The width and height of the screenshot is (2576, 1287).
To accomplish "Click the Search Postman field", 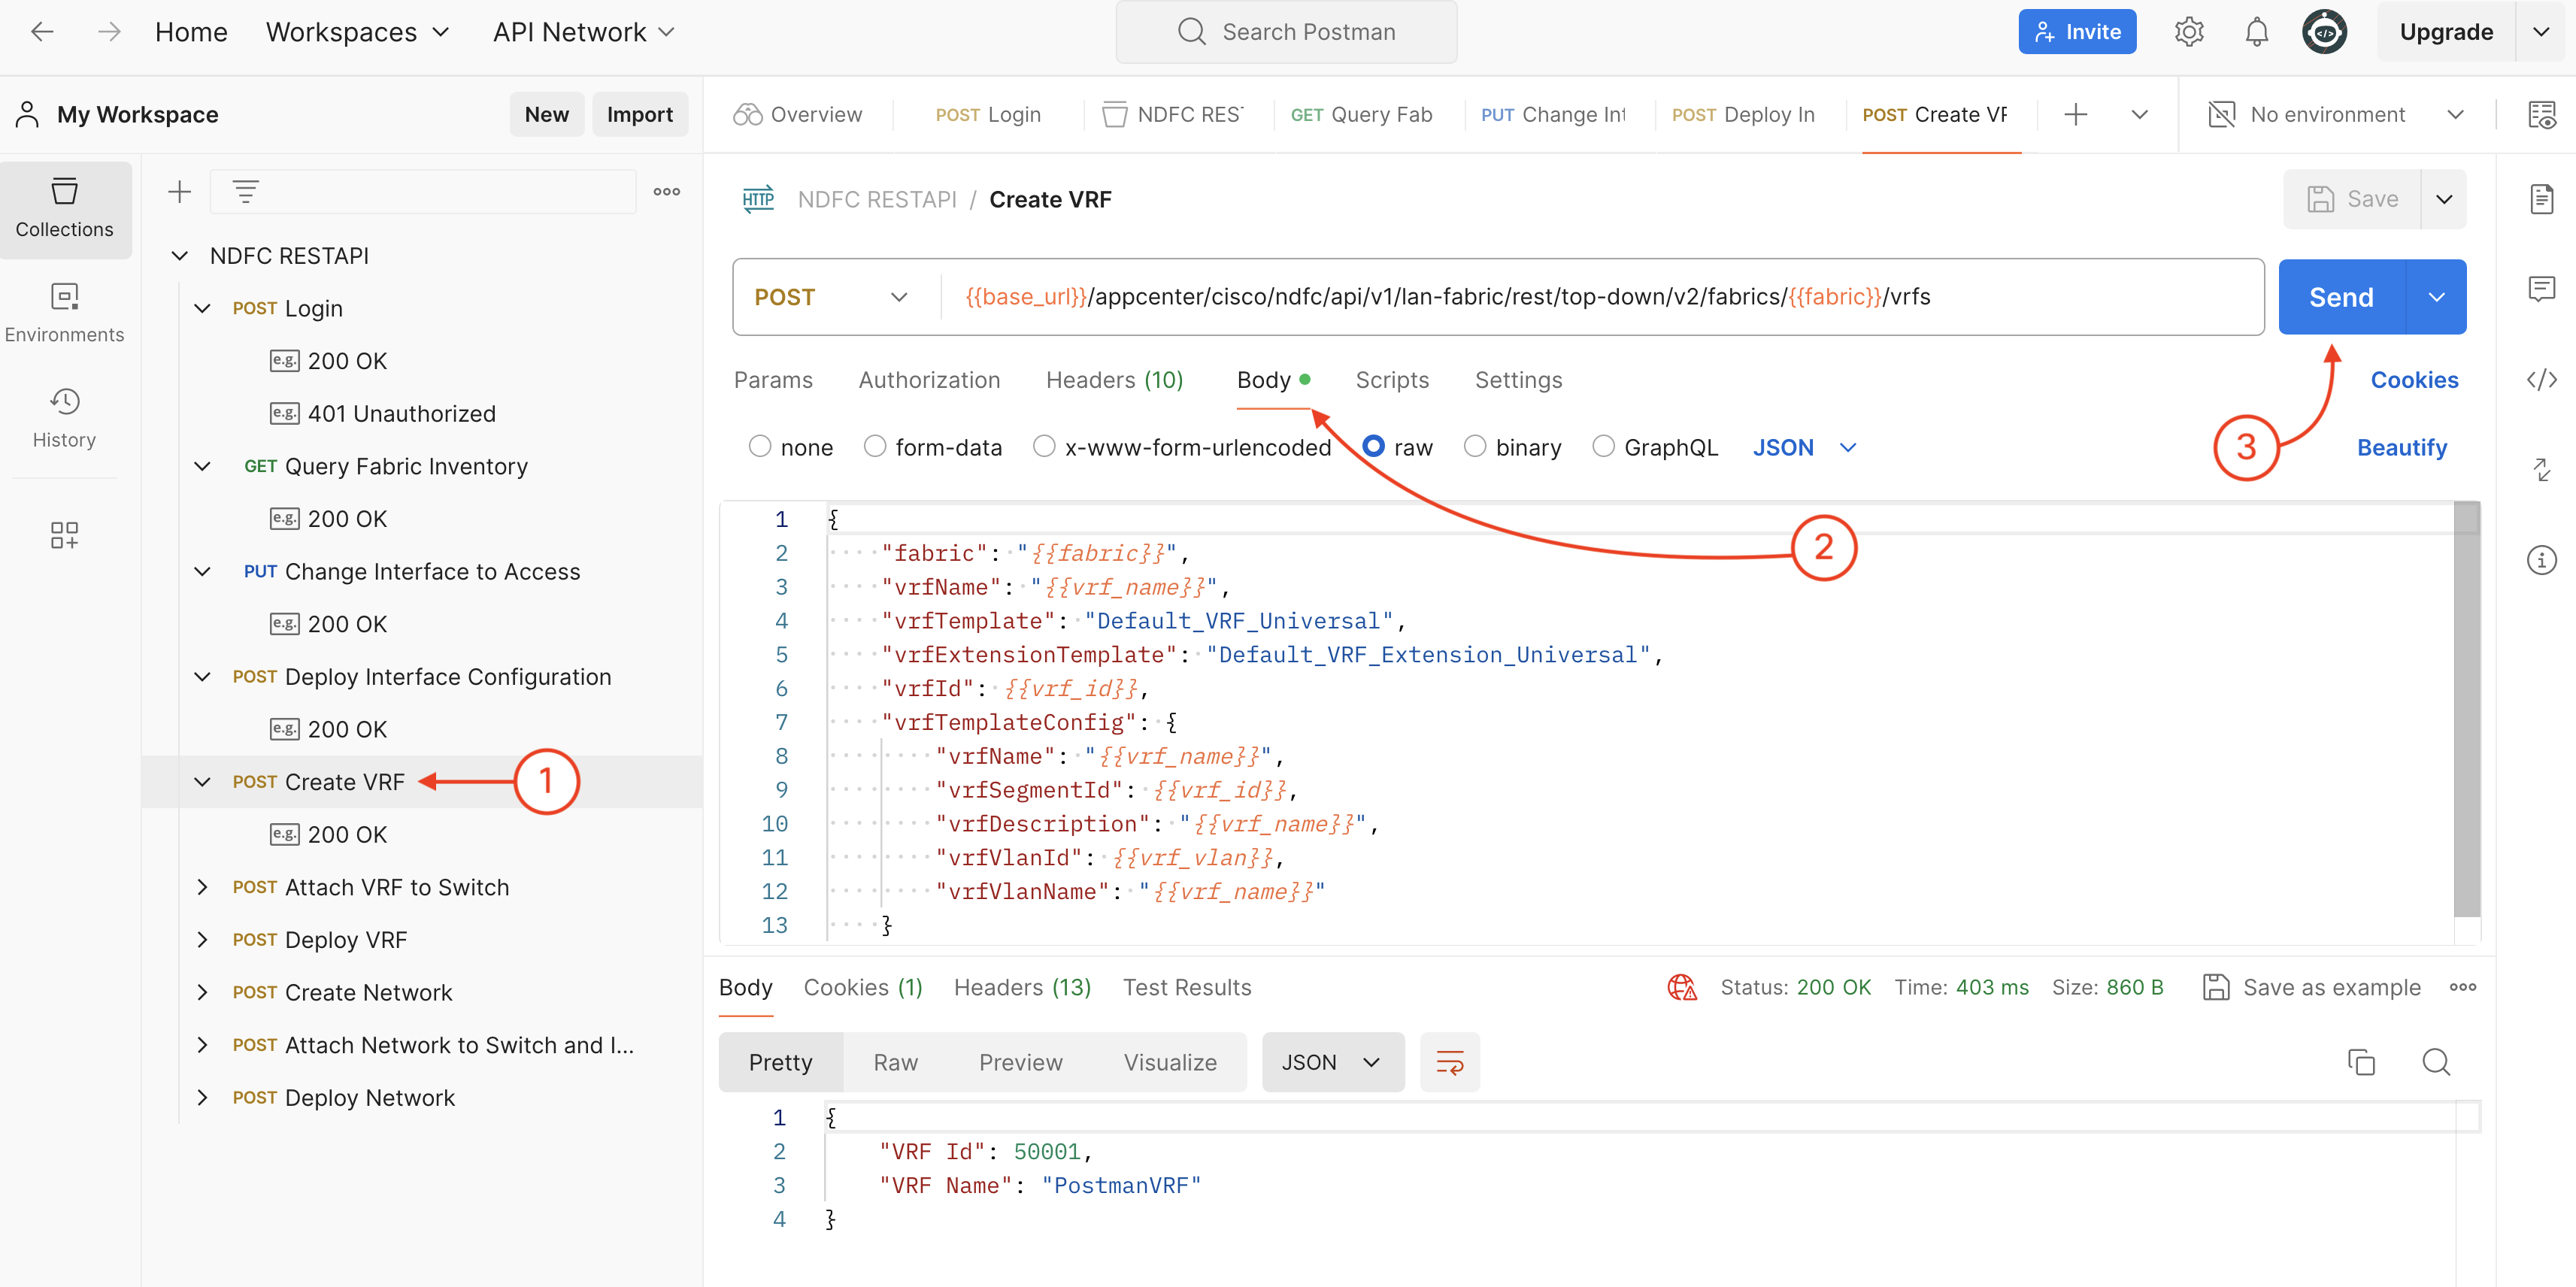I will pyautogui.click(x=1286, y=32).
